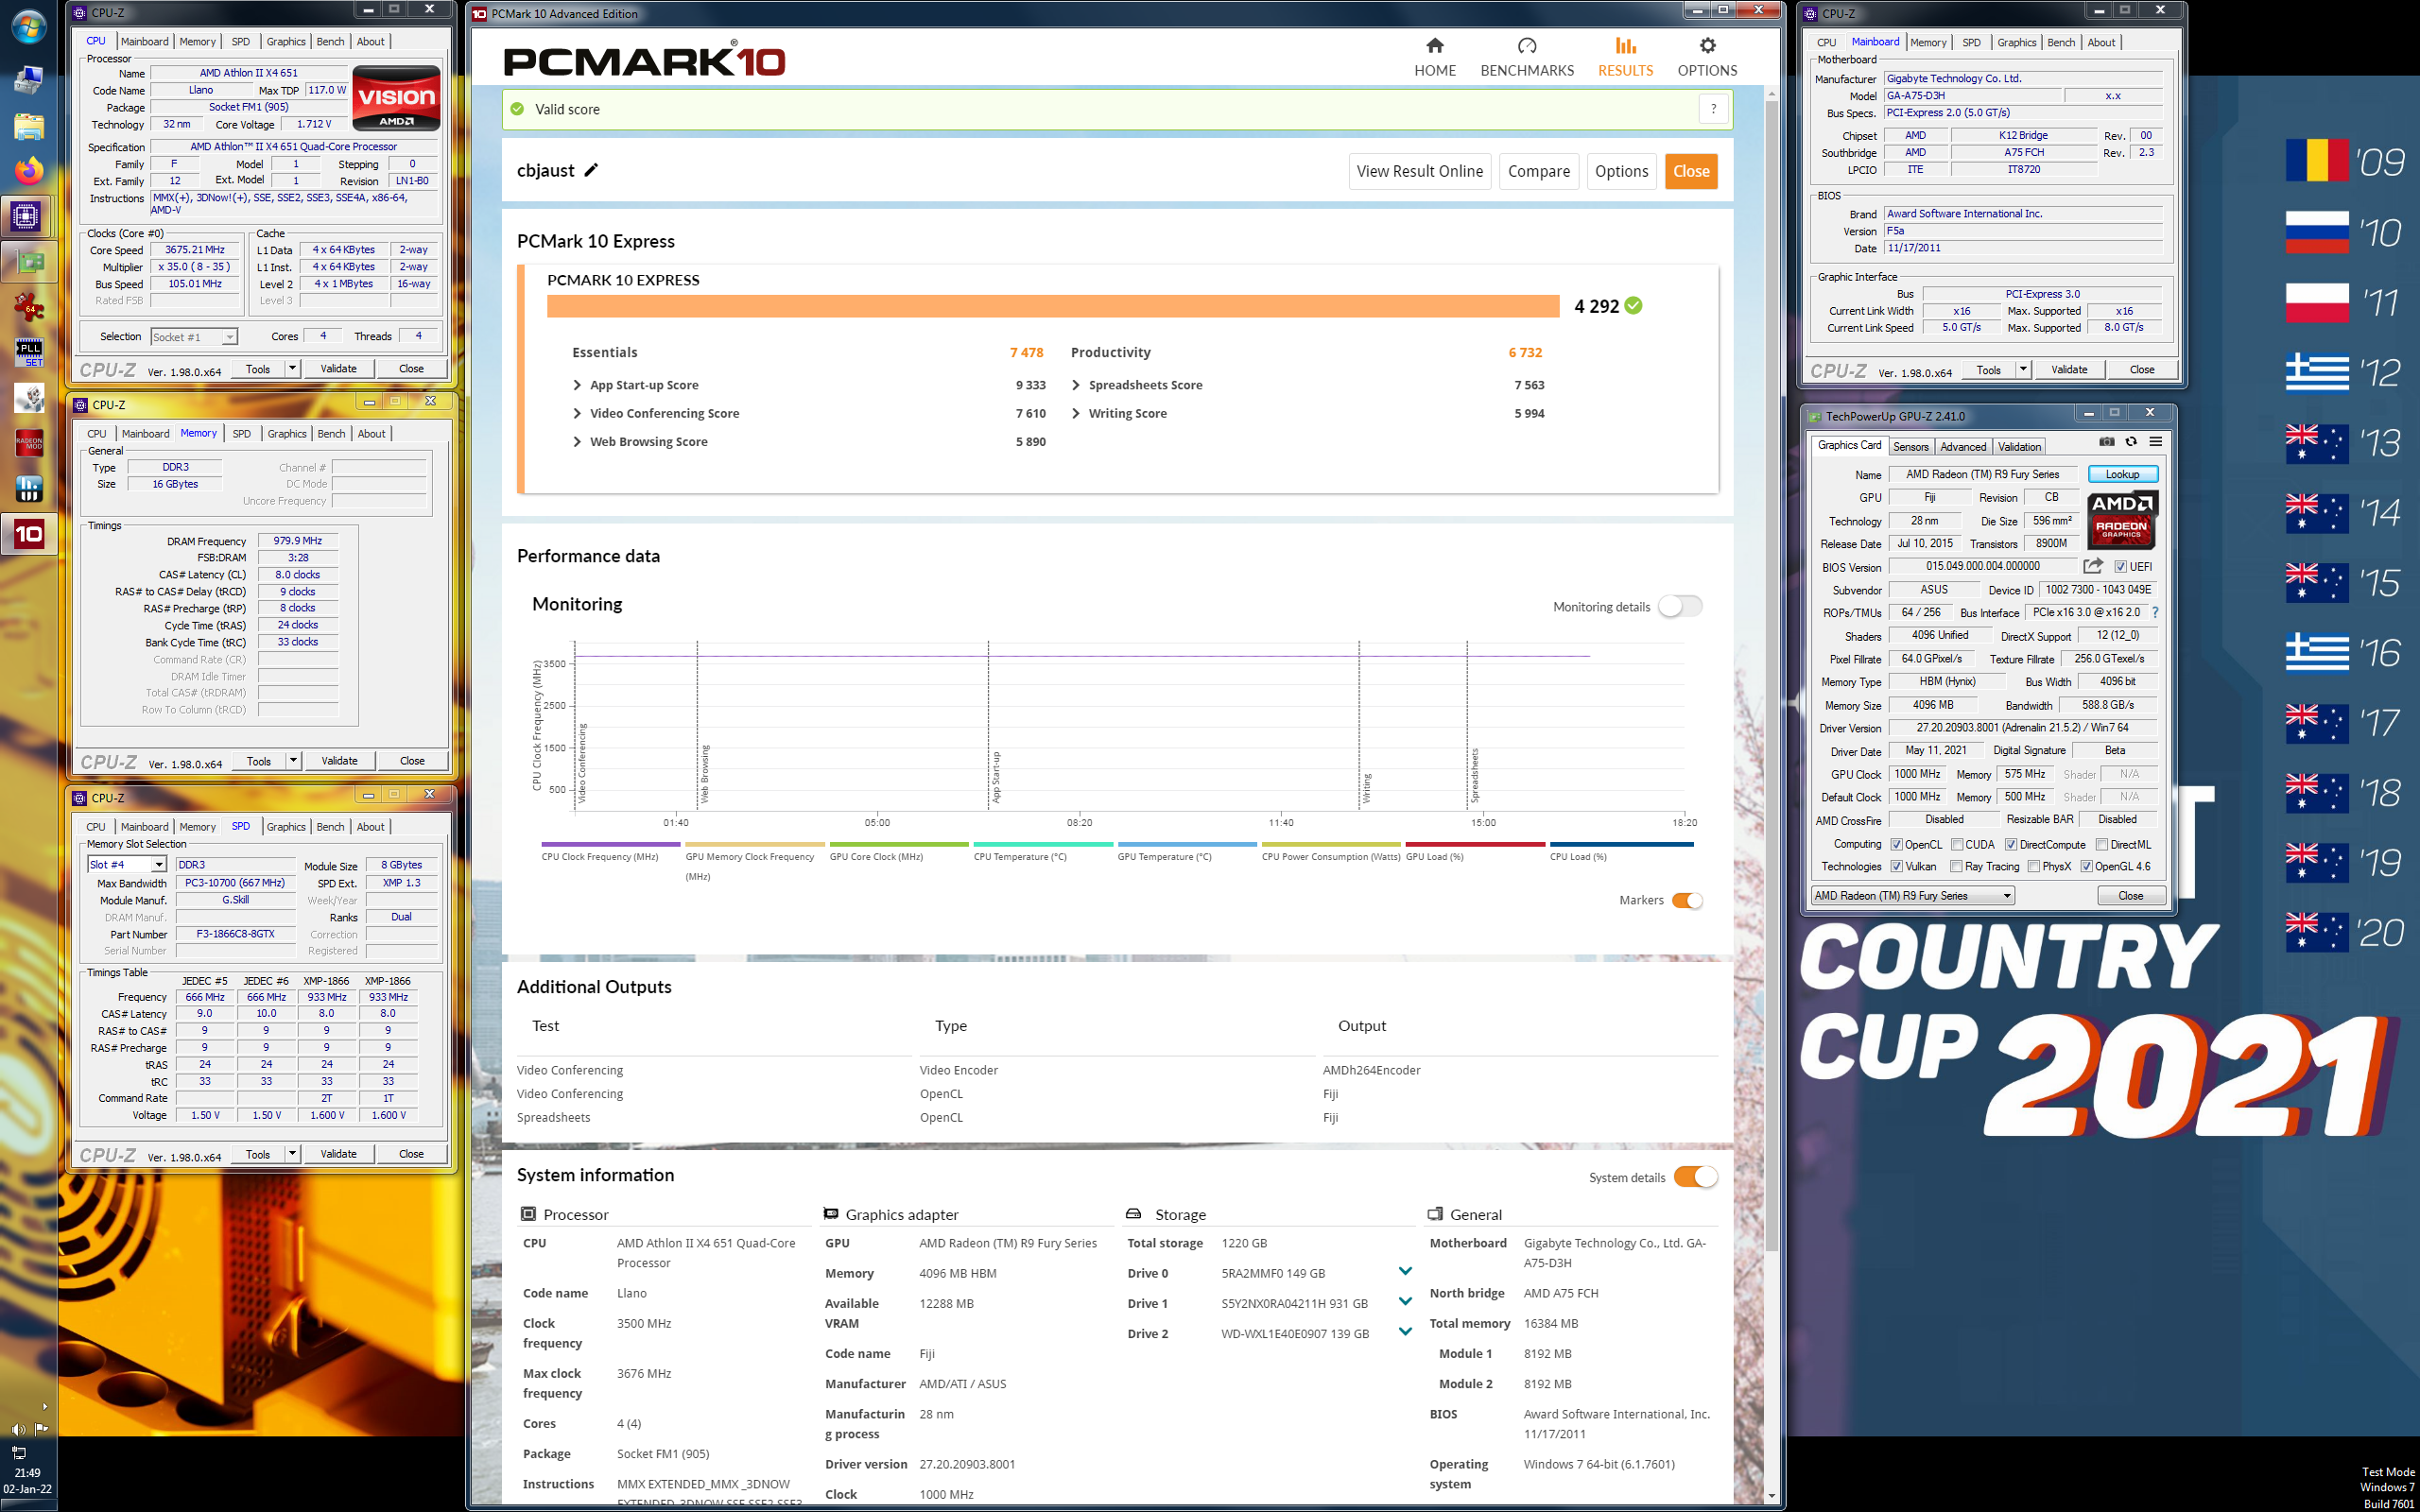Open Mainboard tab in top-left CPU-Z
The image size is (2420, 1512).
click(x=144, y=42)
